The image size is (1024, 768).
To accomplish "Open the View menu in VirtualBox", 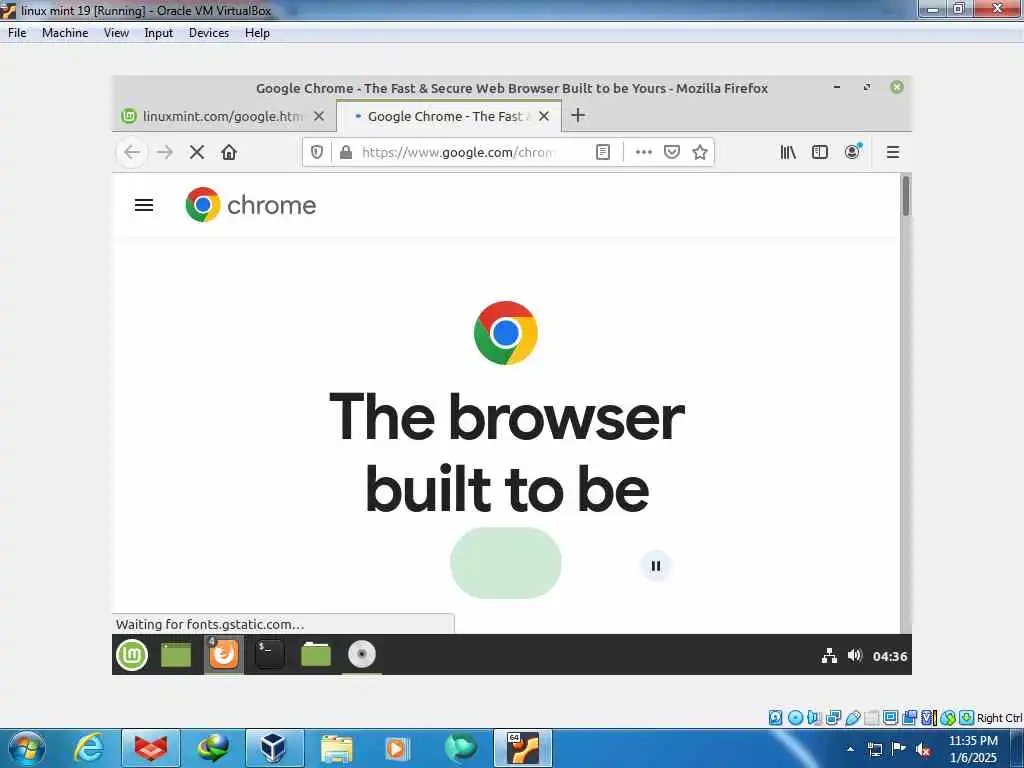I will [x=116, y=33].
